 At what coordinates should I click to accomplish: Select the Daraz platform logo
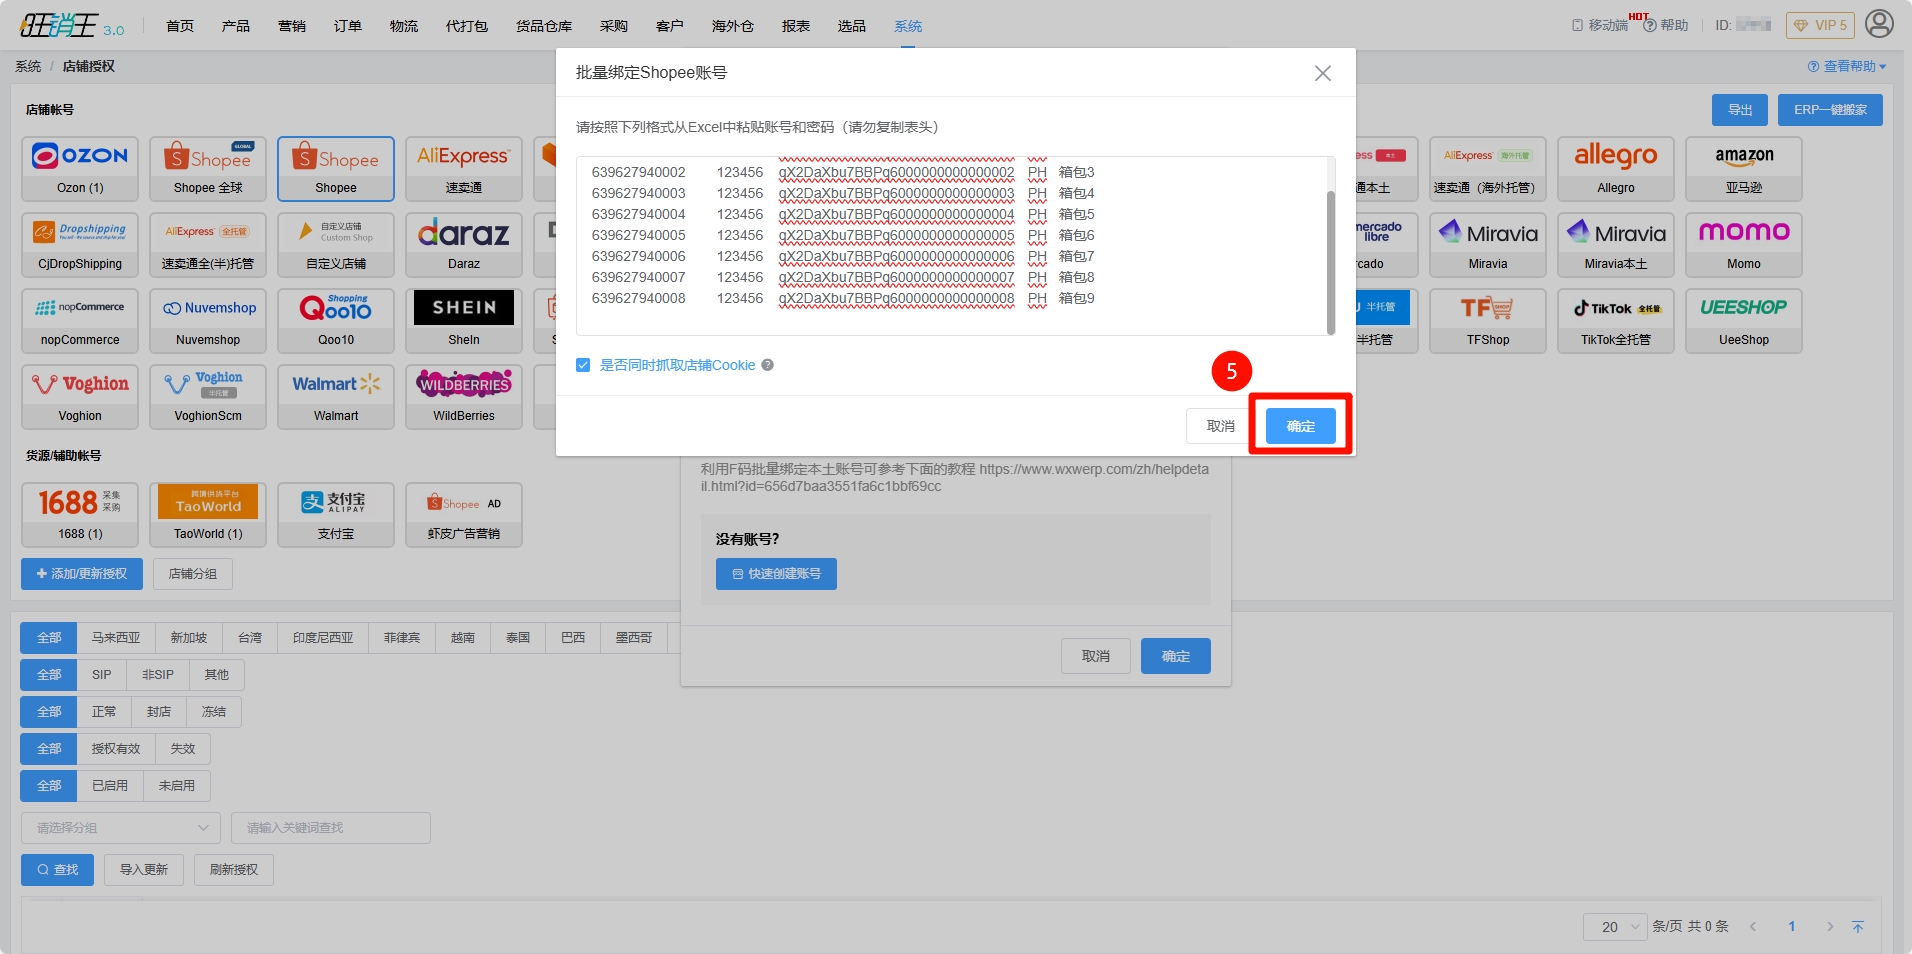pyautogui.click(x=463, y=244)
